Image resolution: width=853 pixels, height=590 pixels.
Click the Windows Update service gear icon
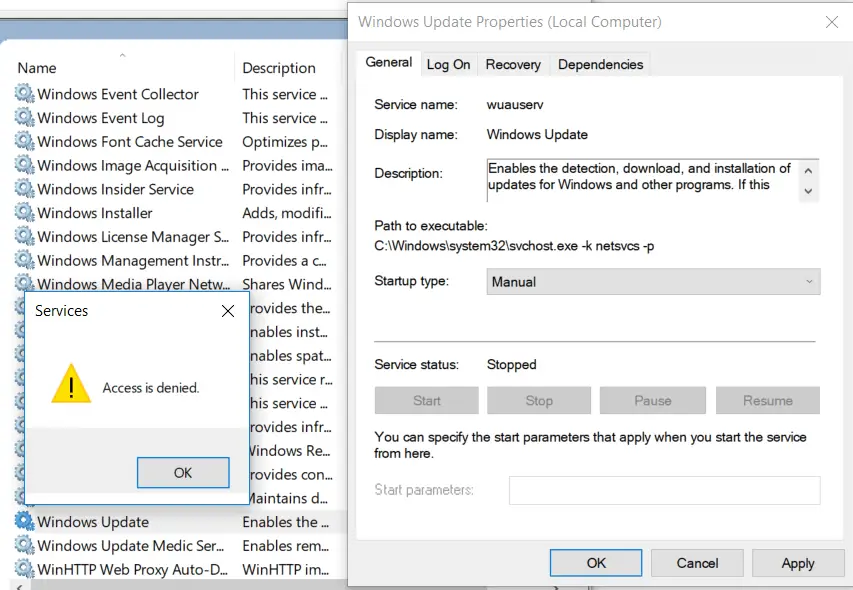pyautogui.click(x=24, y=521)
